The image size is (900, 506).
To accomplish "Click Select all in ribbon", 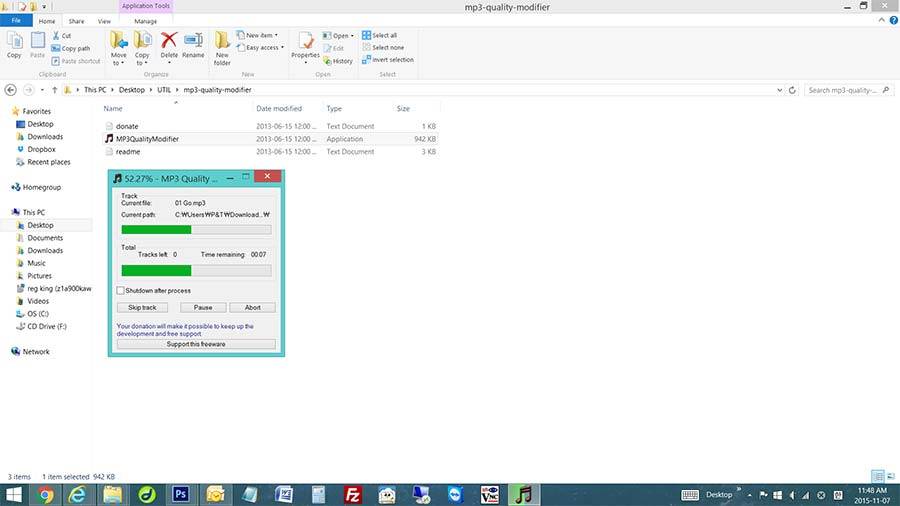I will (379, 35).
